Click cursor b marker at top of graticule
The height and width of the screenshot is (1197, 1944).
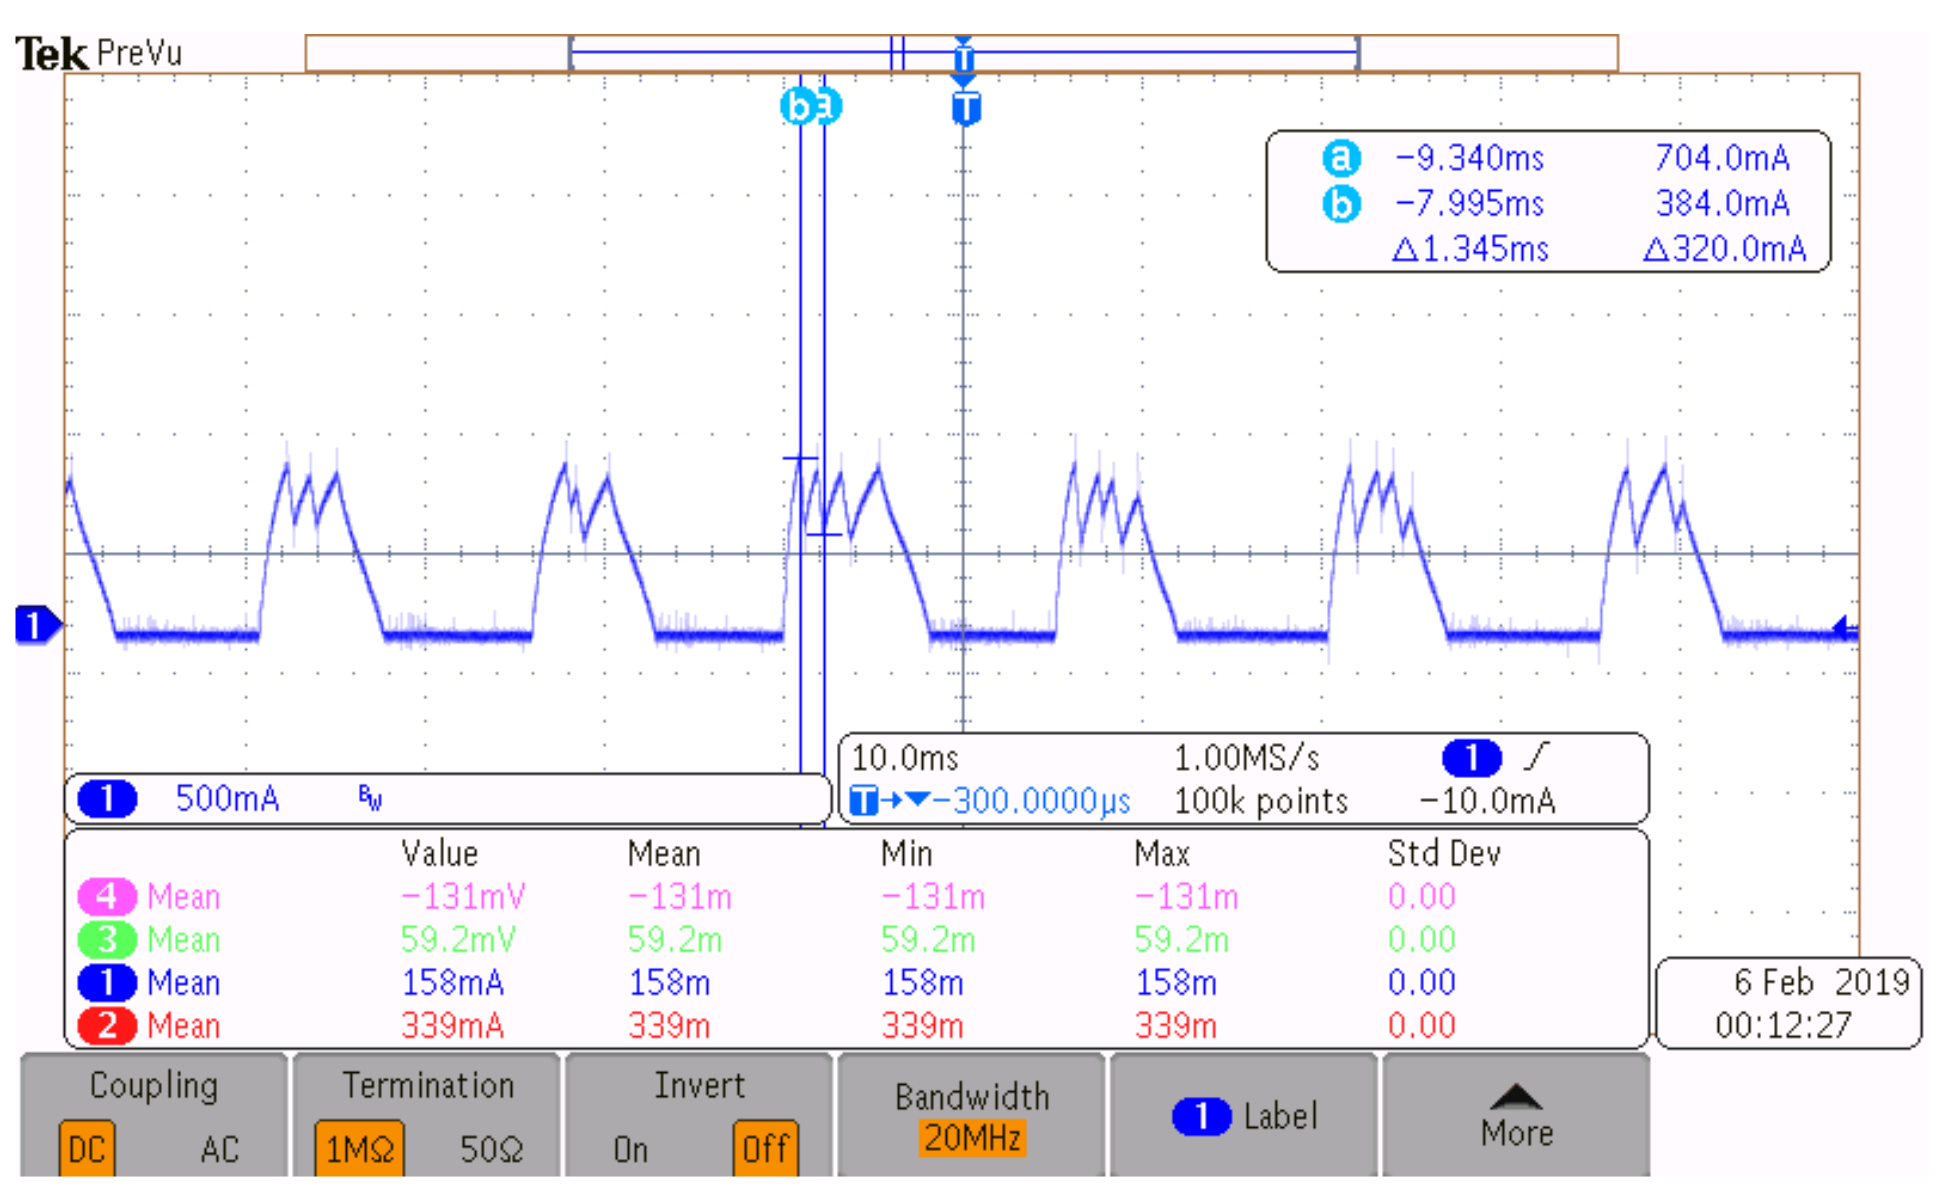pyautogui.click(x=797, y=106)
